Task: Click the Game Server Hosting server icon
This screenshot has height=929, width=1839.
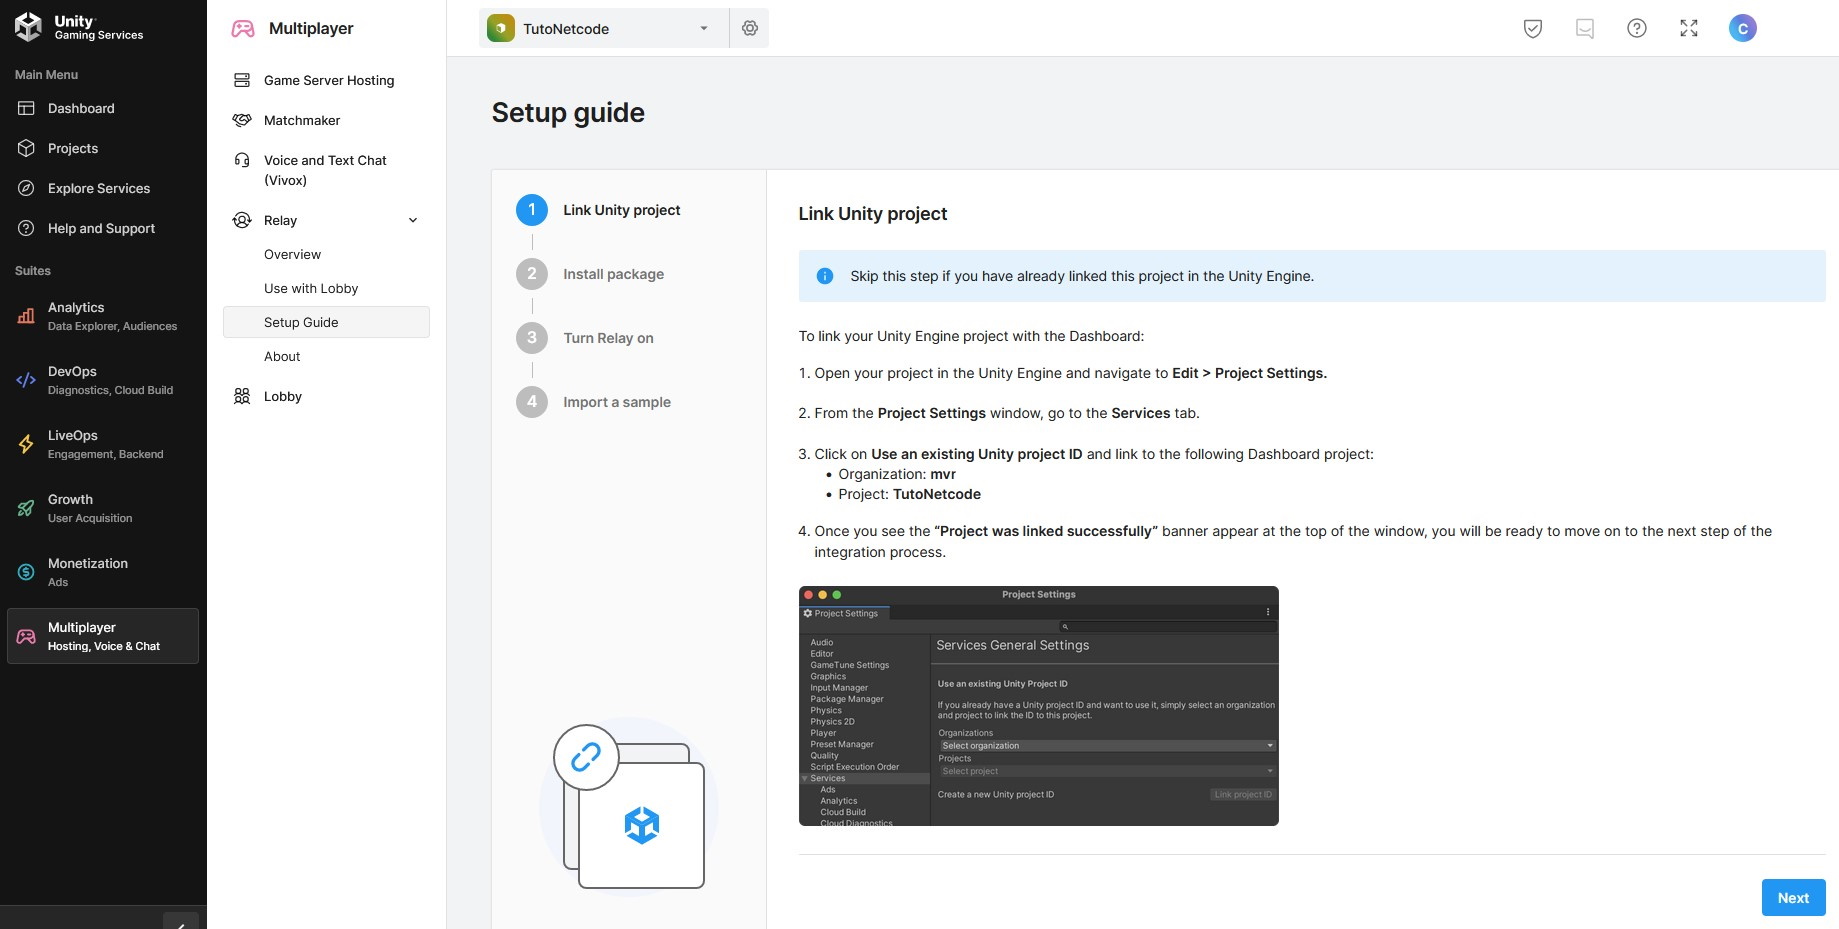Action: click(242, 80)
